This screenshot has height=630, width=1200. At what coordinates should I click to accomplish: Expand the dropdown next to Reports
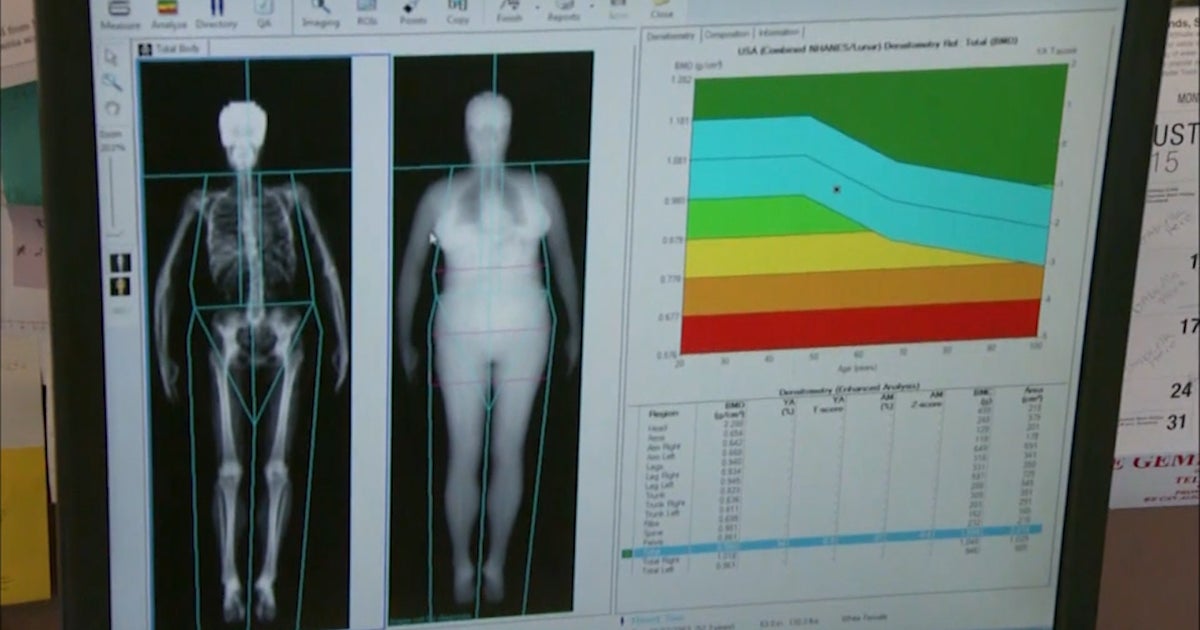click(590, 10)
